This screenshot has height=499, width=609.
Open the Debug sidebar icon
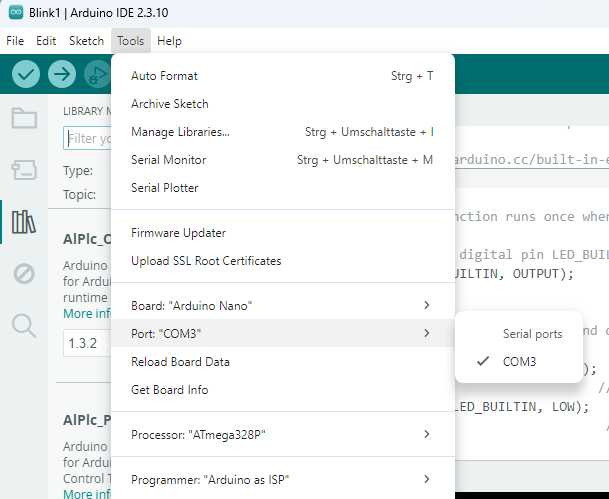pyautogui.click(x=24, y=274)
